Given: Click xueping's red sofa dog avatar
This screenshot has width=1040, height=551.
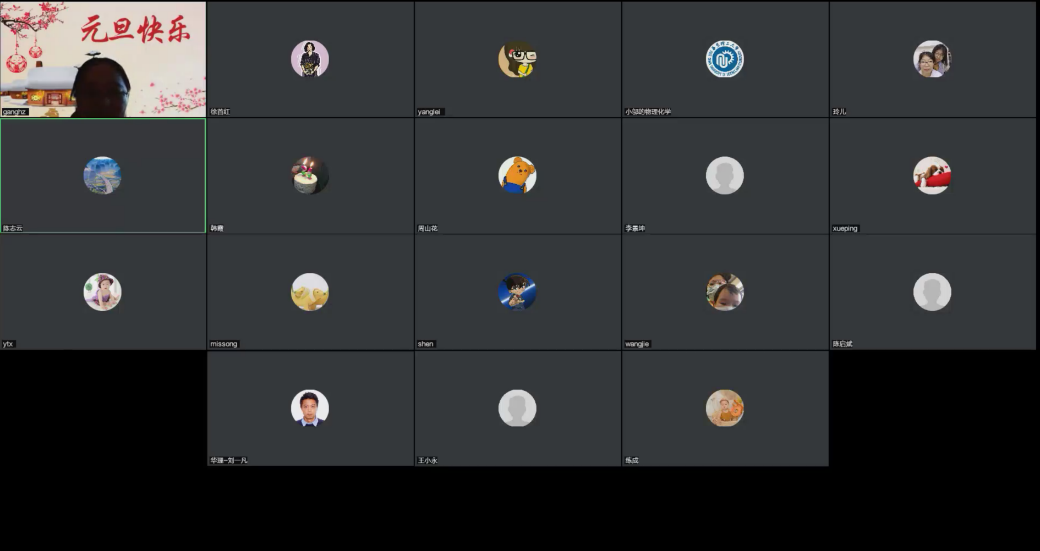Looking at the screenshot, I should point(932,176).
